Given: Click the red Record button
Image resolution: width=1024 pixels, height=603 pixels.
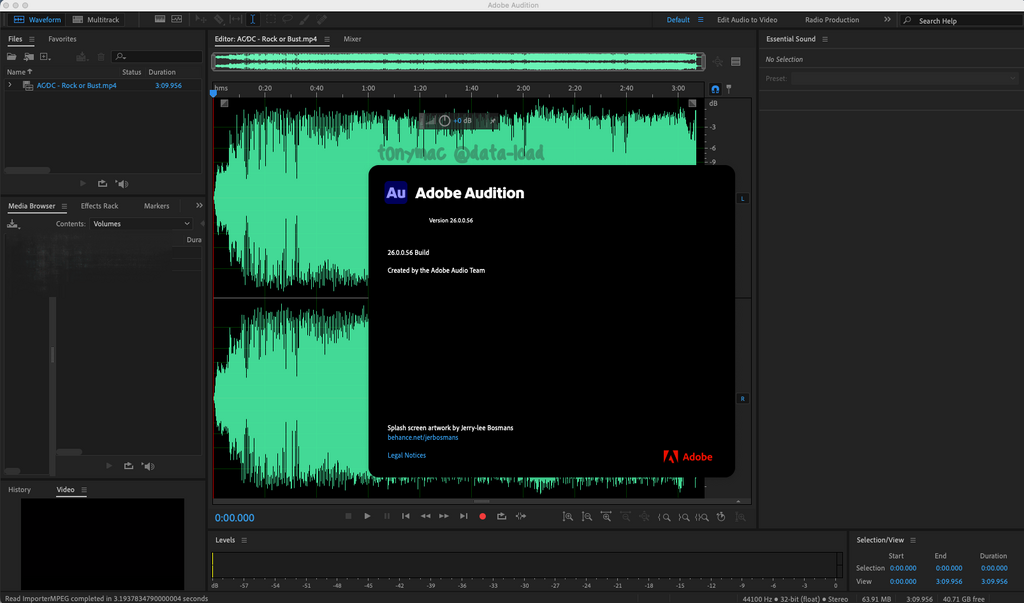Looking at the screenshot, I should click(x=482, y=516).
